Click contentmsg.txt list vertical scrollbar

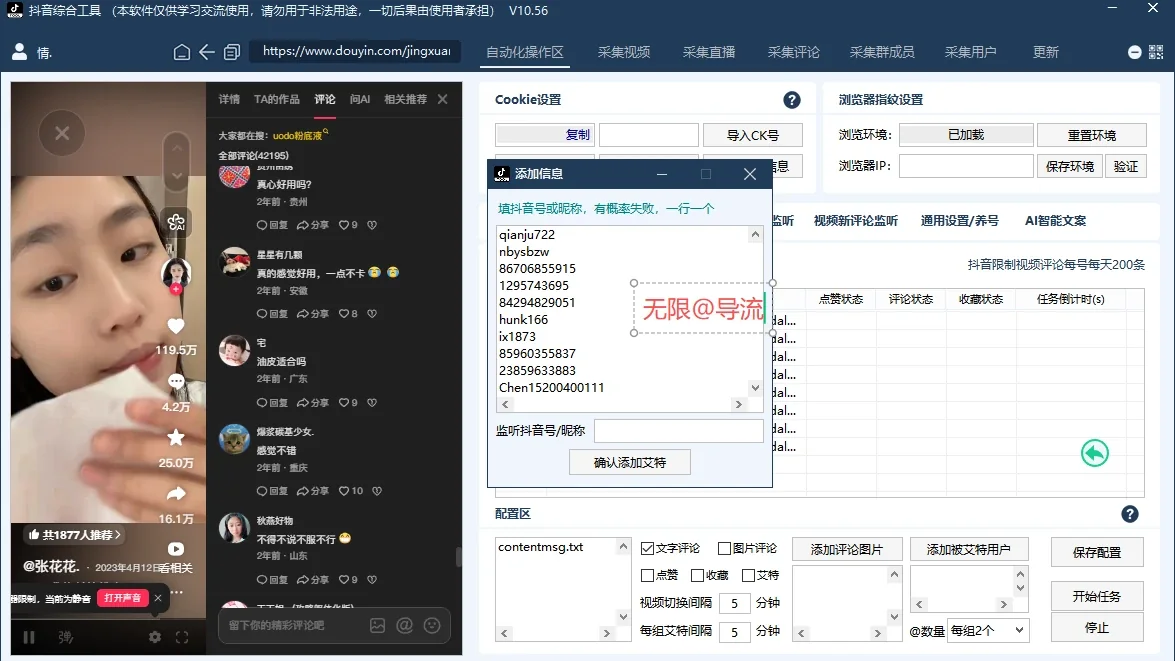click(x=623, y=582)
